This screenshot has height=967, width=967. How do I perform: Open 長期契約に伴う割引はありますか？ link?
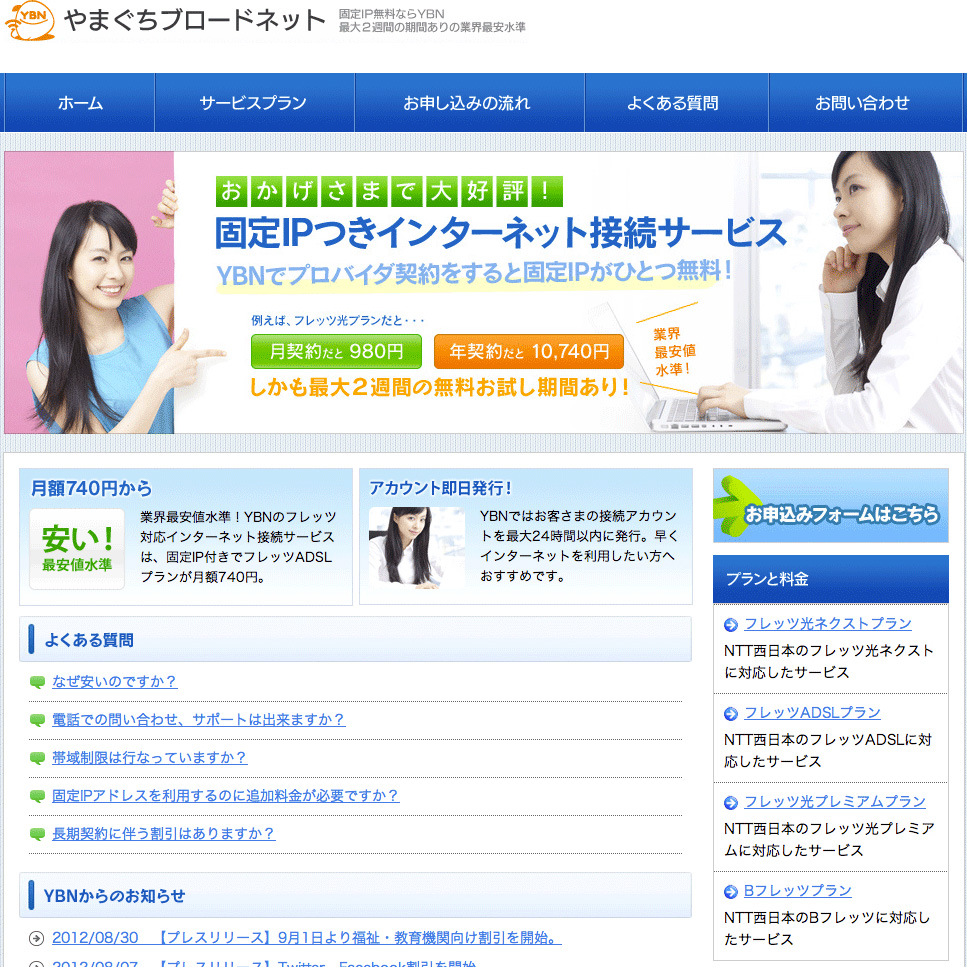click(163, 834)
